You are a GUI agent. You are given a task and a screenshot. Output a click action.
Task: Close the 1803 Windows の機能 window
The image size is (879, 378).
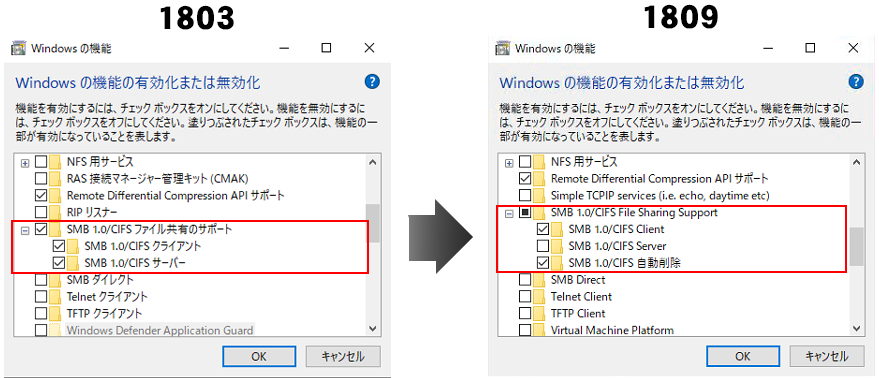click(369, 48)
